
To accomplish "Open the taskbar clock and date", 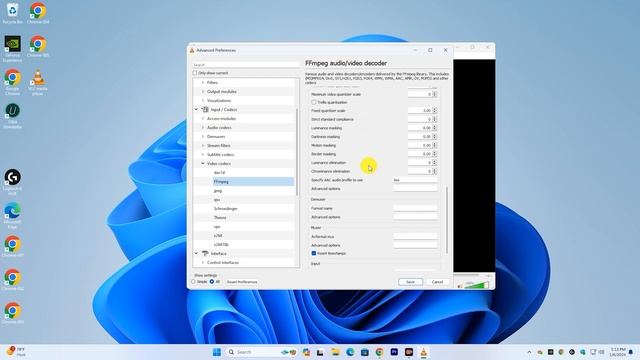I will tap(617, 352).
